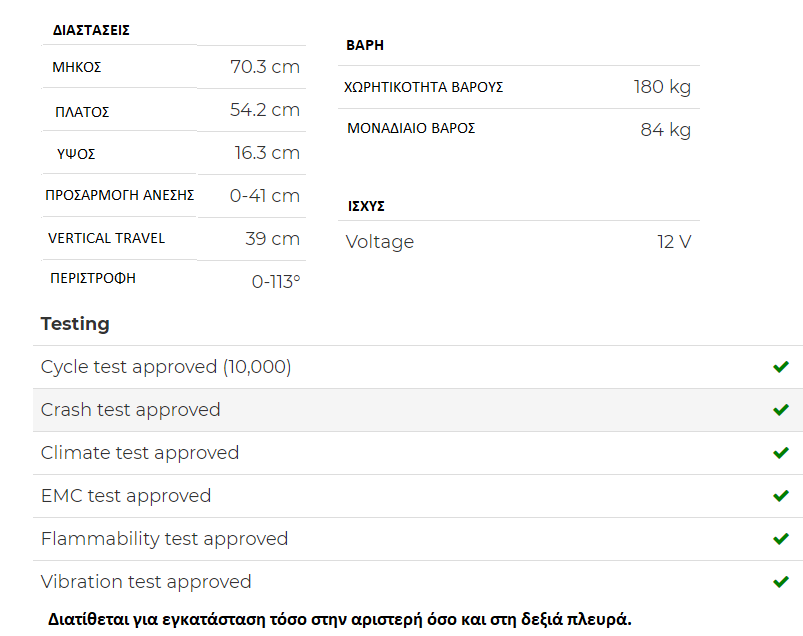Viewport: 803px width, 636px height.
Task: Click the Climate test approved green checkmark
Action: (x=780, y=453)
